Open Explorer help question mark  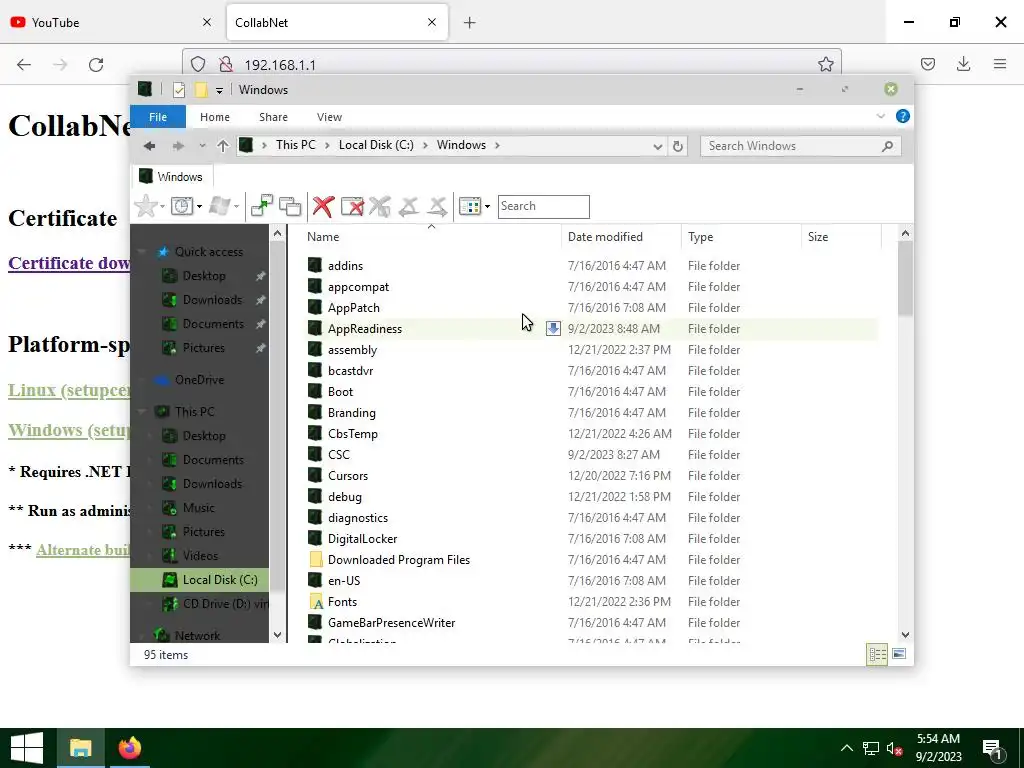903,116
